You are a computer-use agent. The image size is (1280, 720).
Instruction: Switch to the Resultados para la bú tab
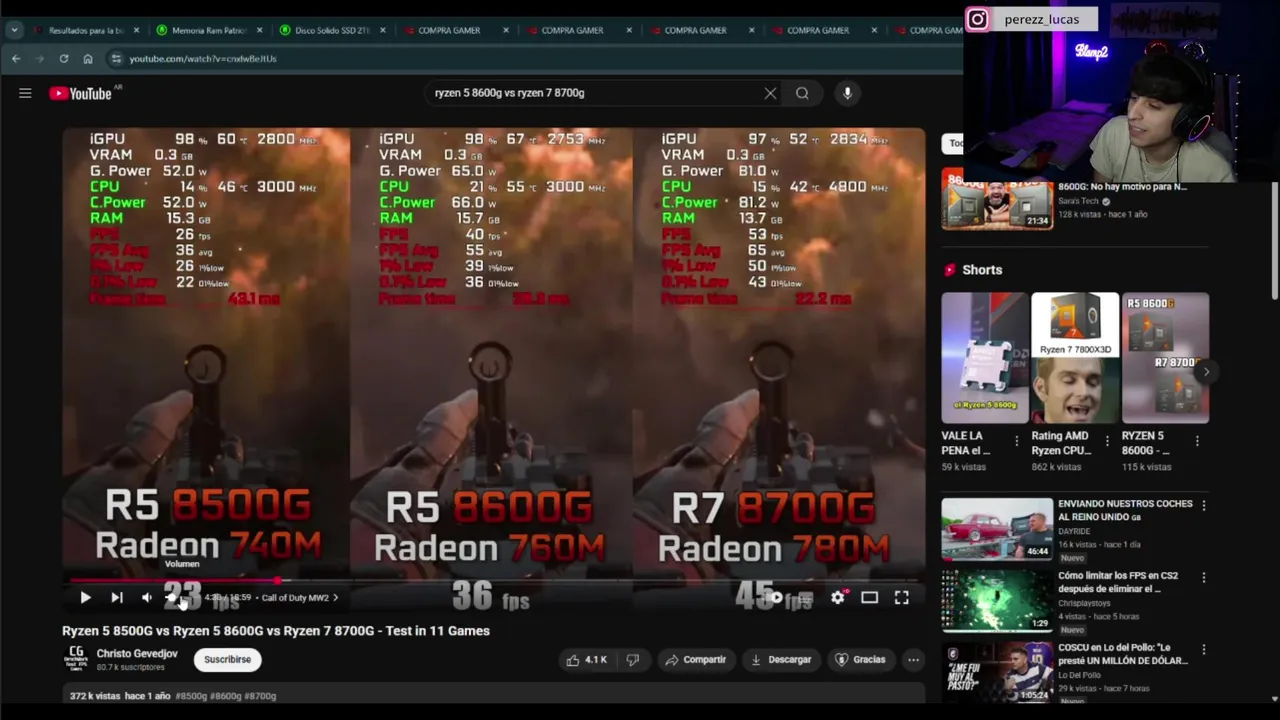[x=86, y=30]
